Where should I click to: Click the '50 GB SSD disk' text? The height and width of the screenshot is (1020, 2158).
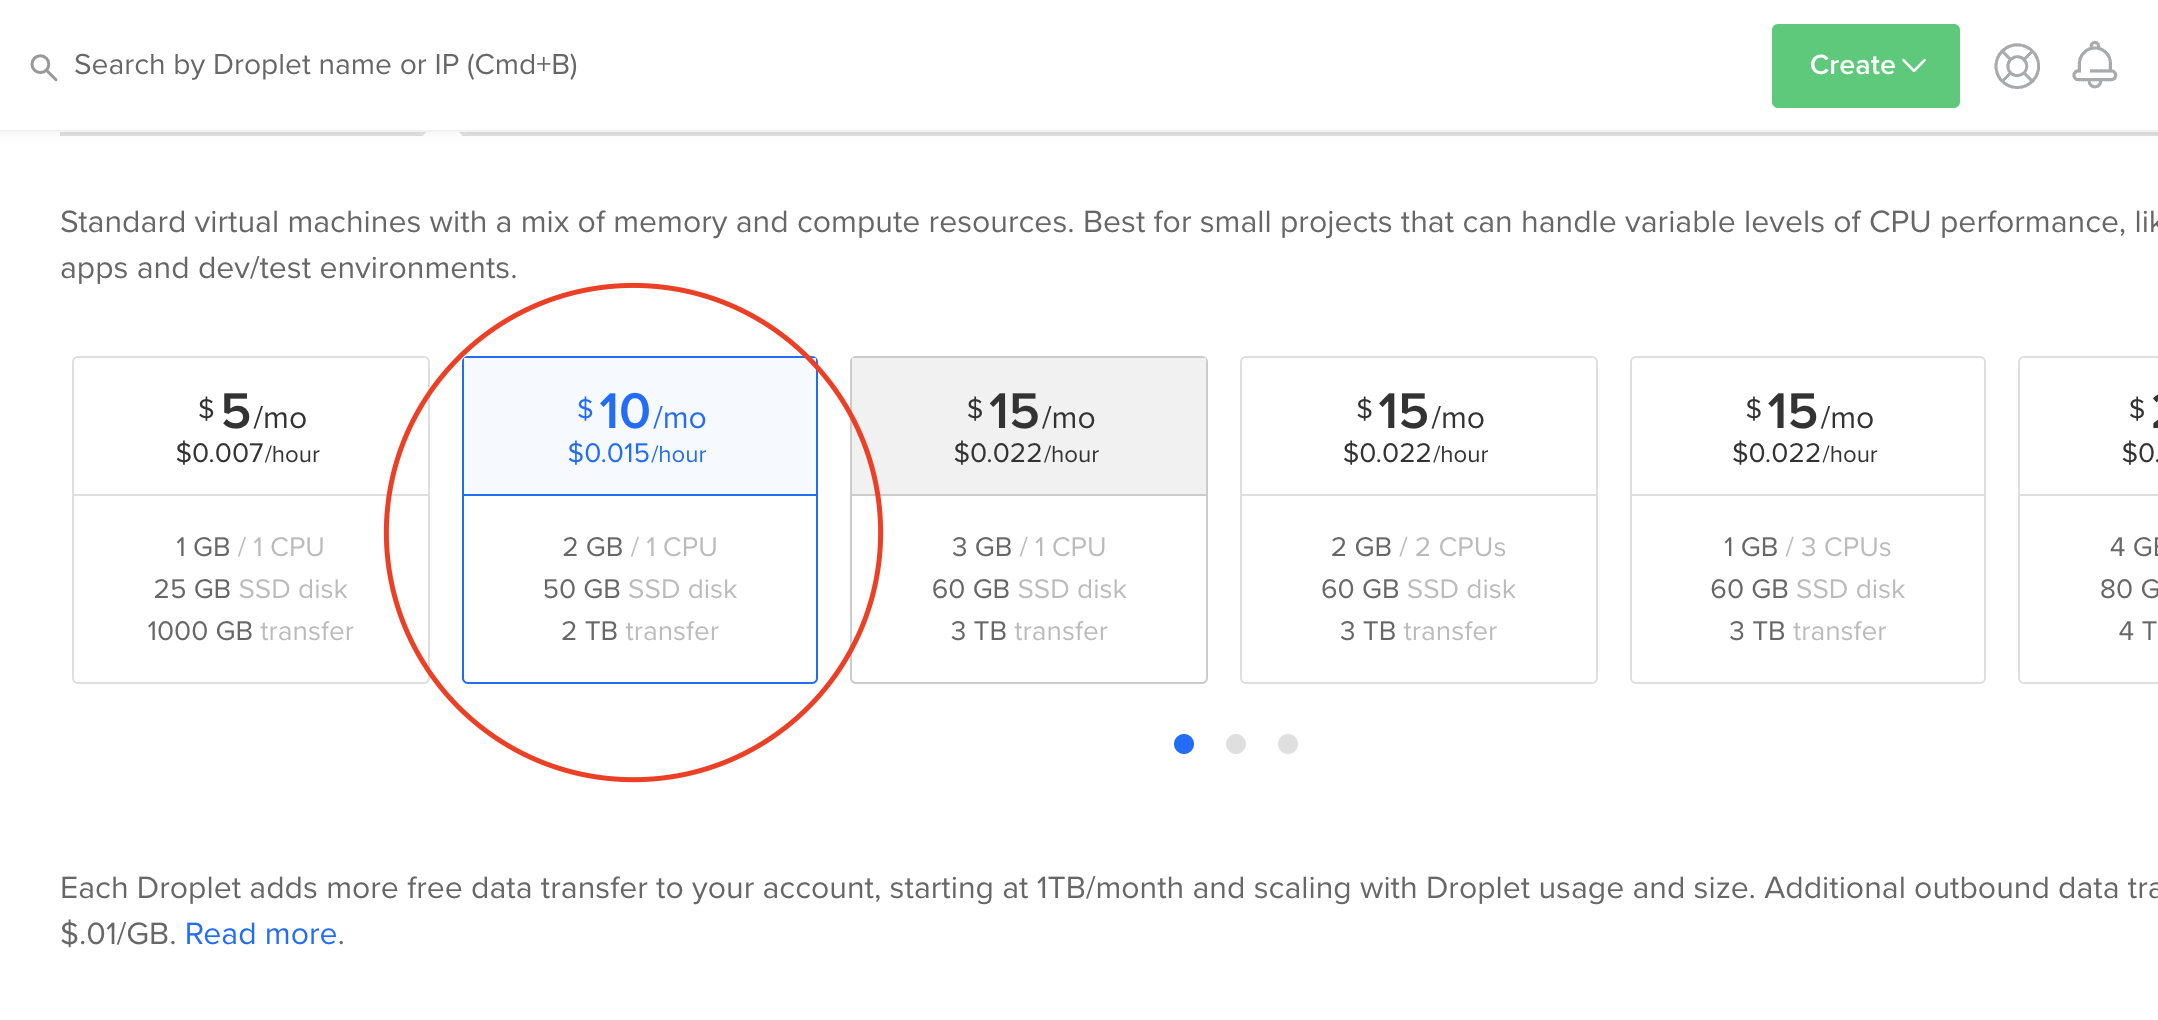click(x=640, y=589)
